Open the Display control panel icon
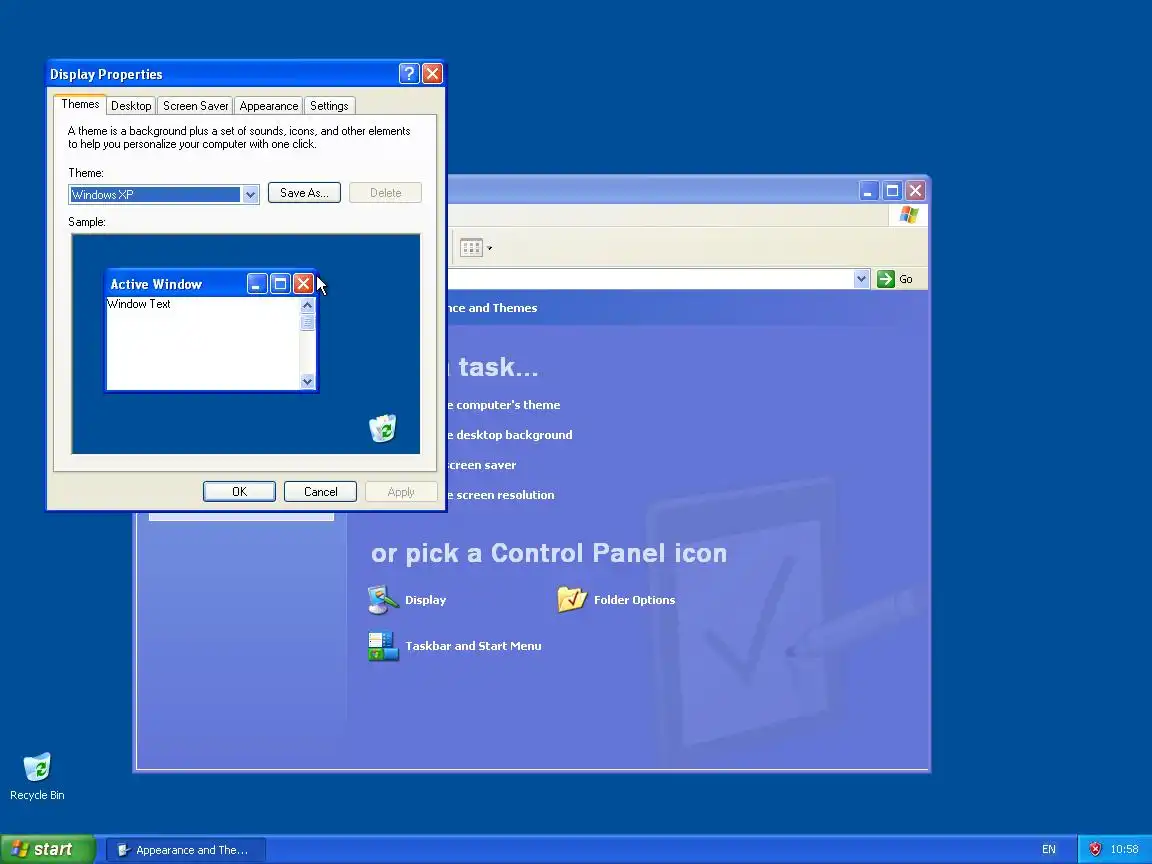This screenshot has width=1152, height=864. coord(383,600)
